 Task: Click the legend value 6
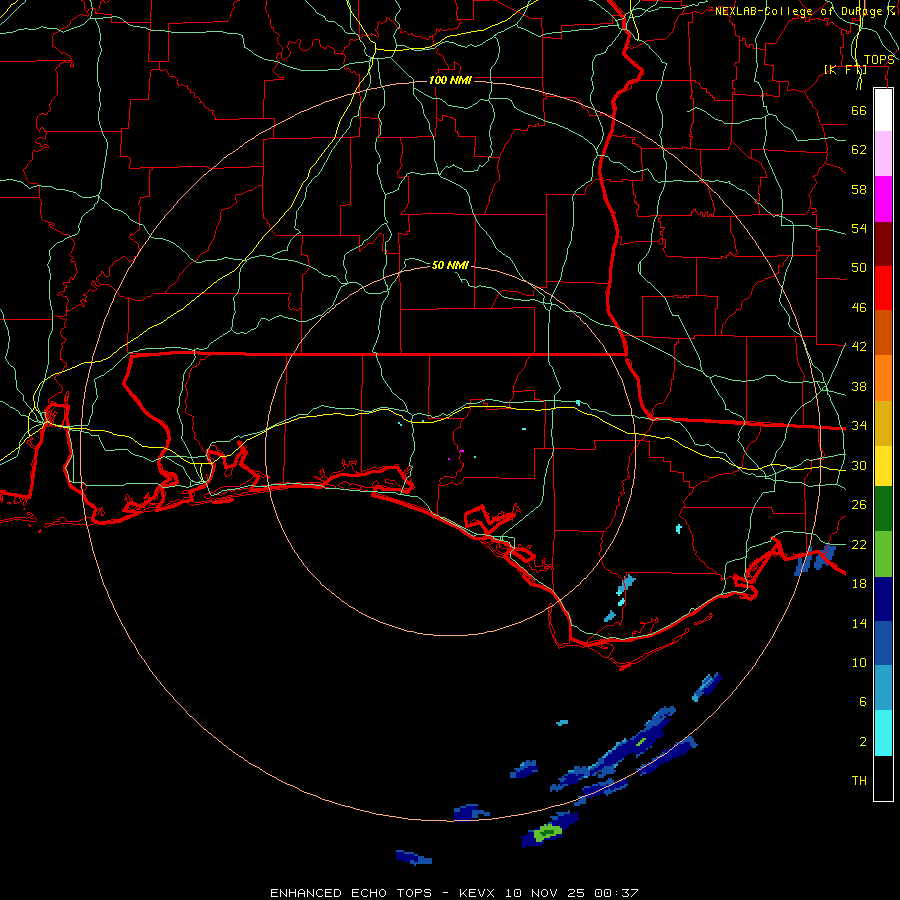click(862, 702)
